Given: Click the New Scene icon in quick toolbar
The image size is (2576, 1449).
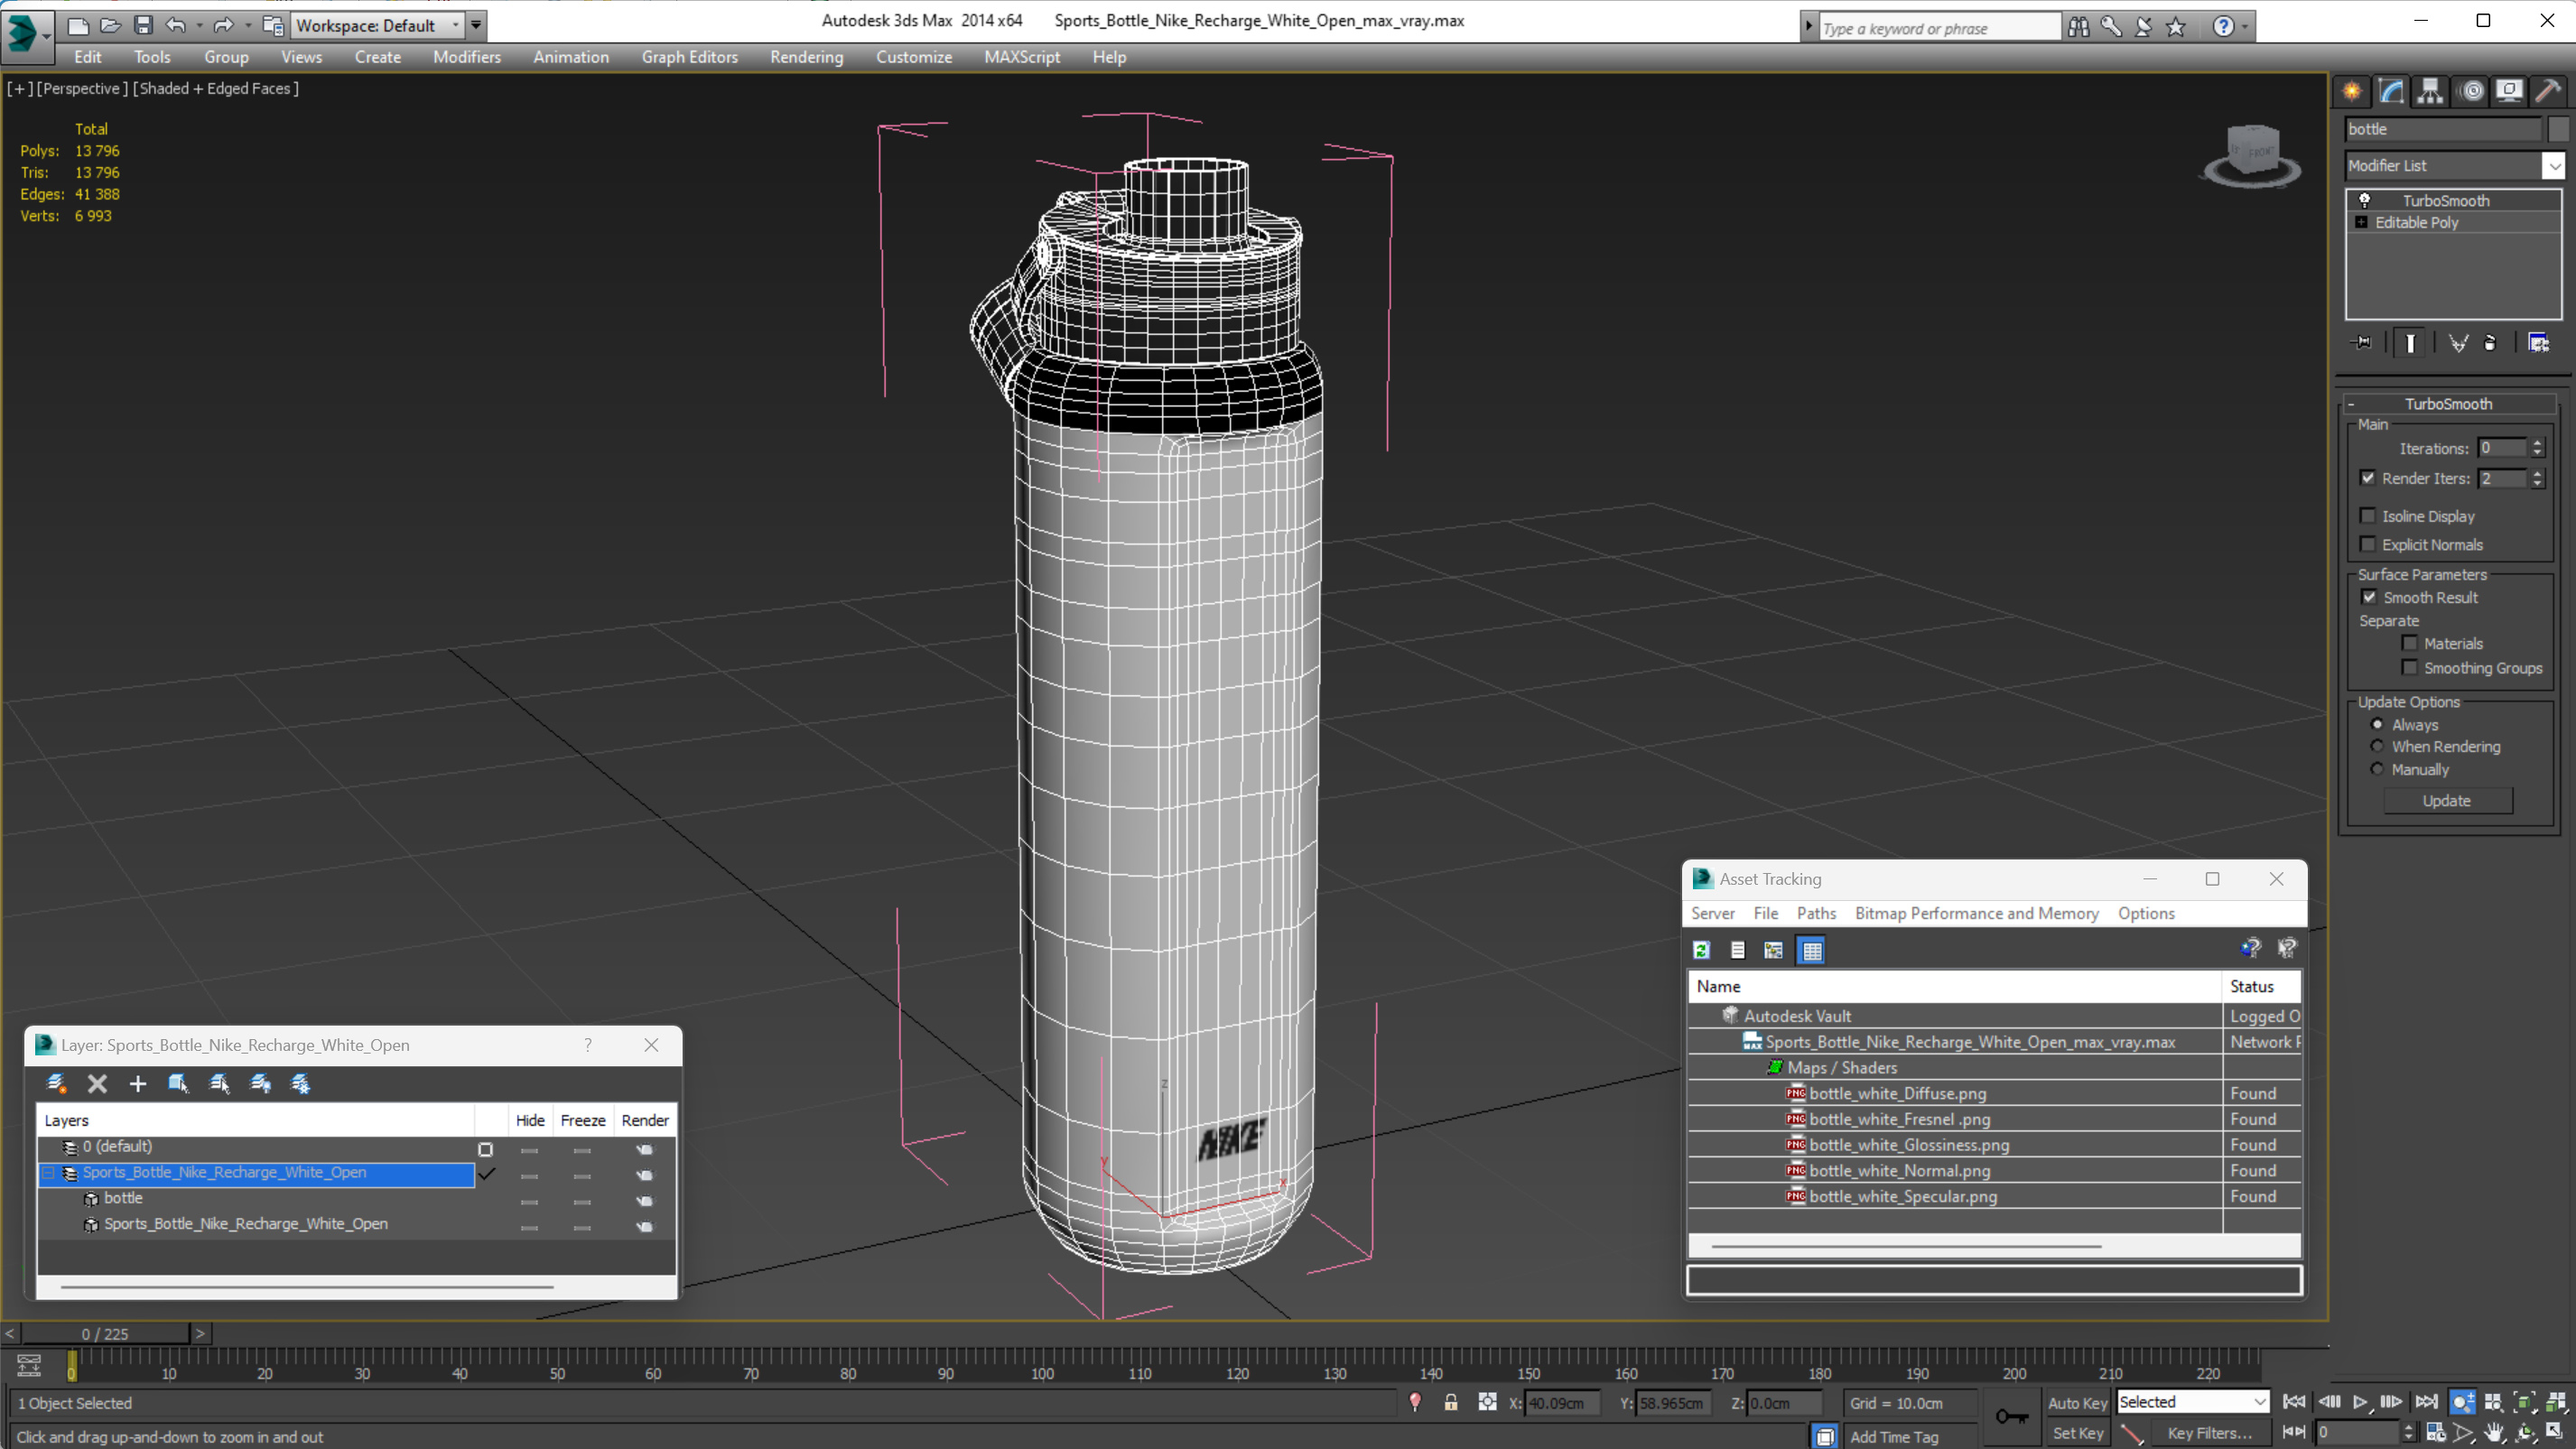Looking at the screenshot, I should coord(77,25).
